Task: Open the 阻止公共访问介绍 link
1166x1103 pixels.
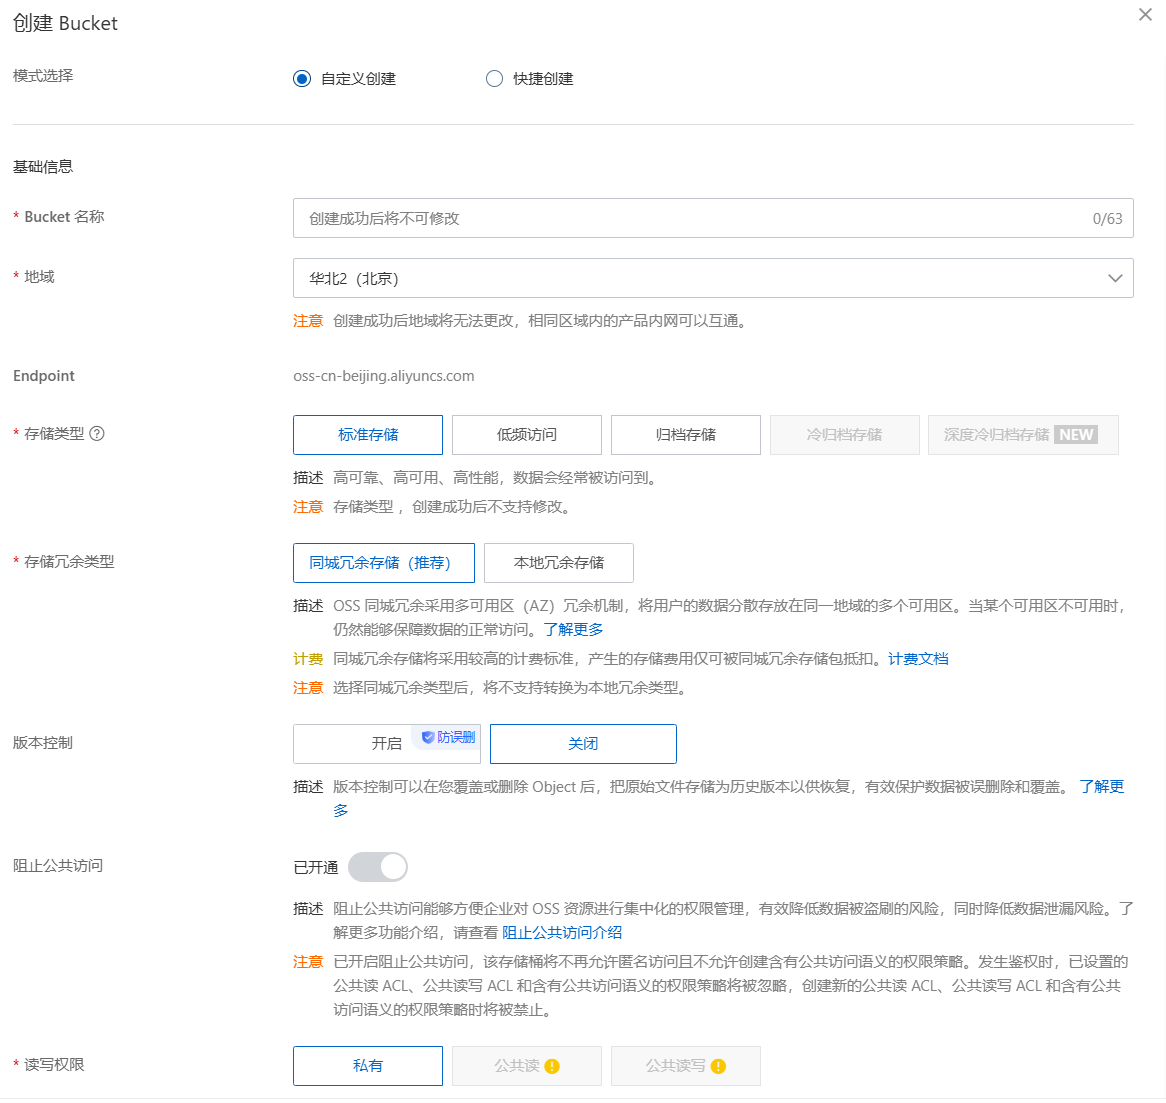Action: pyautogui.click(x=564, y=932)
